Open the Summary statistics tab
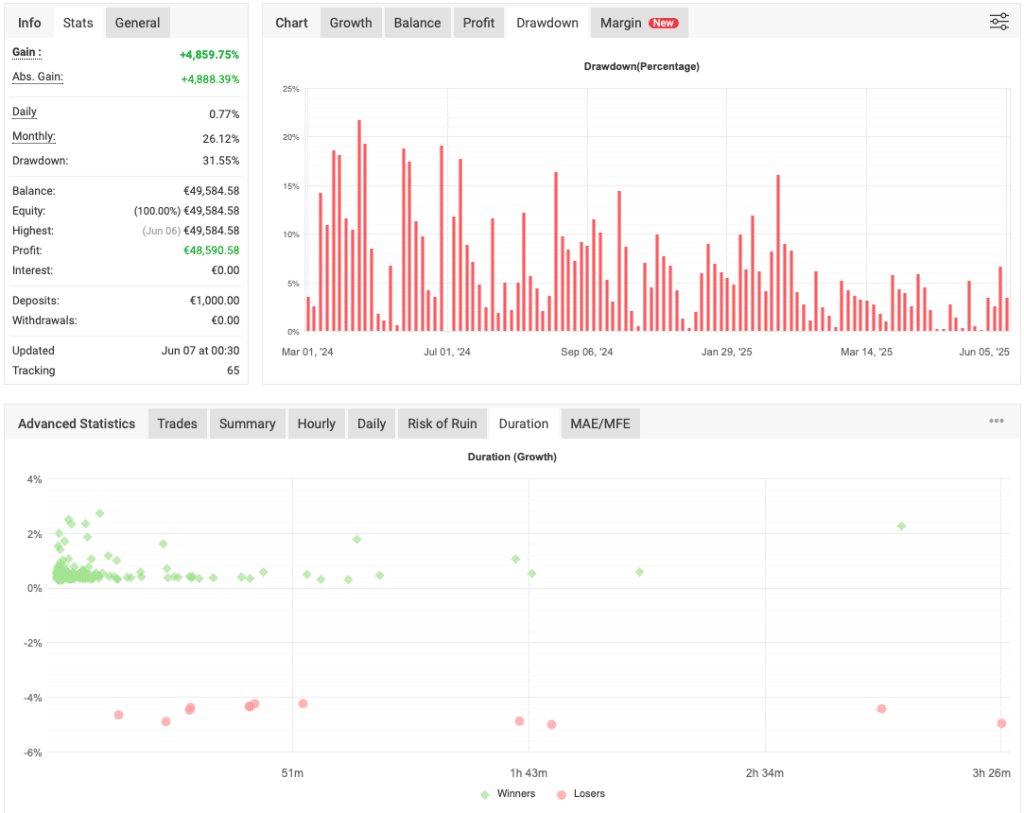The image size is (1024, 813). 247,423
